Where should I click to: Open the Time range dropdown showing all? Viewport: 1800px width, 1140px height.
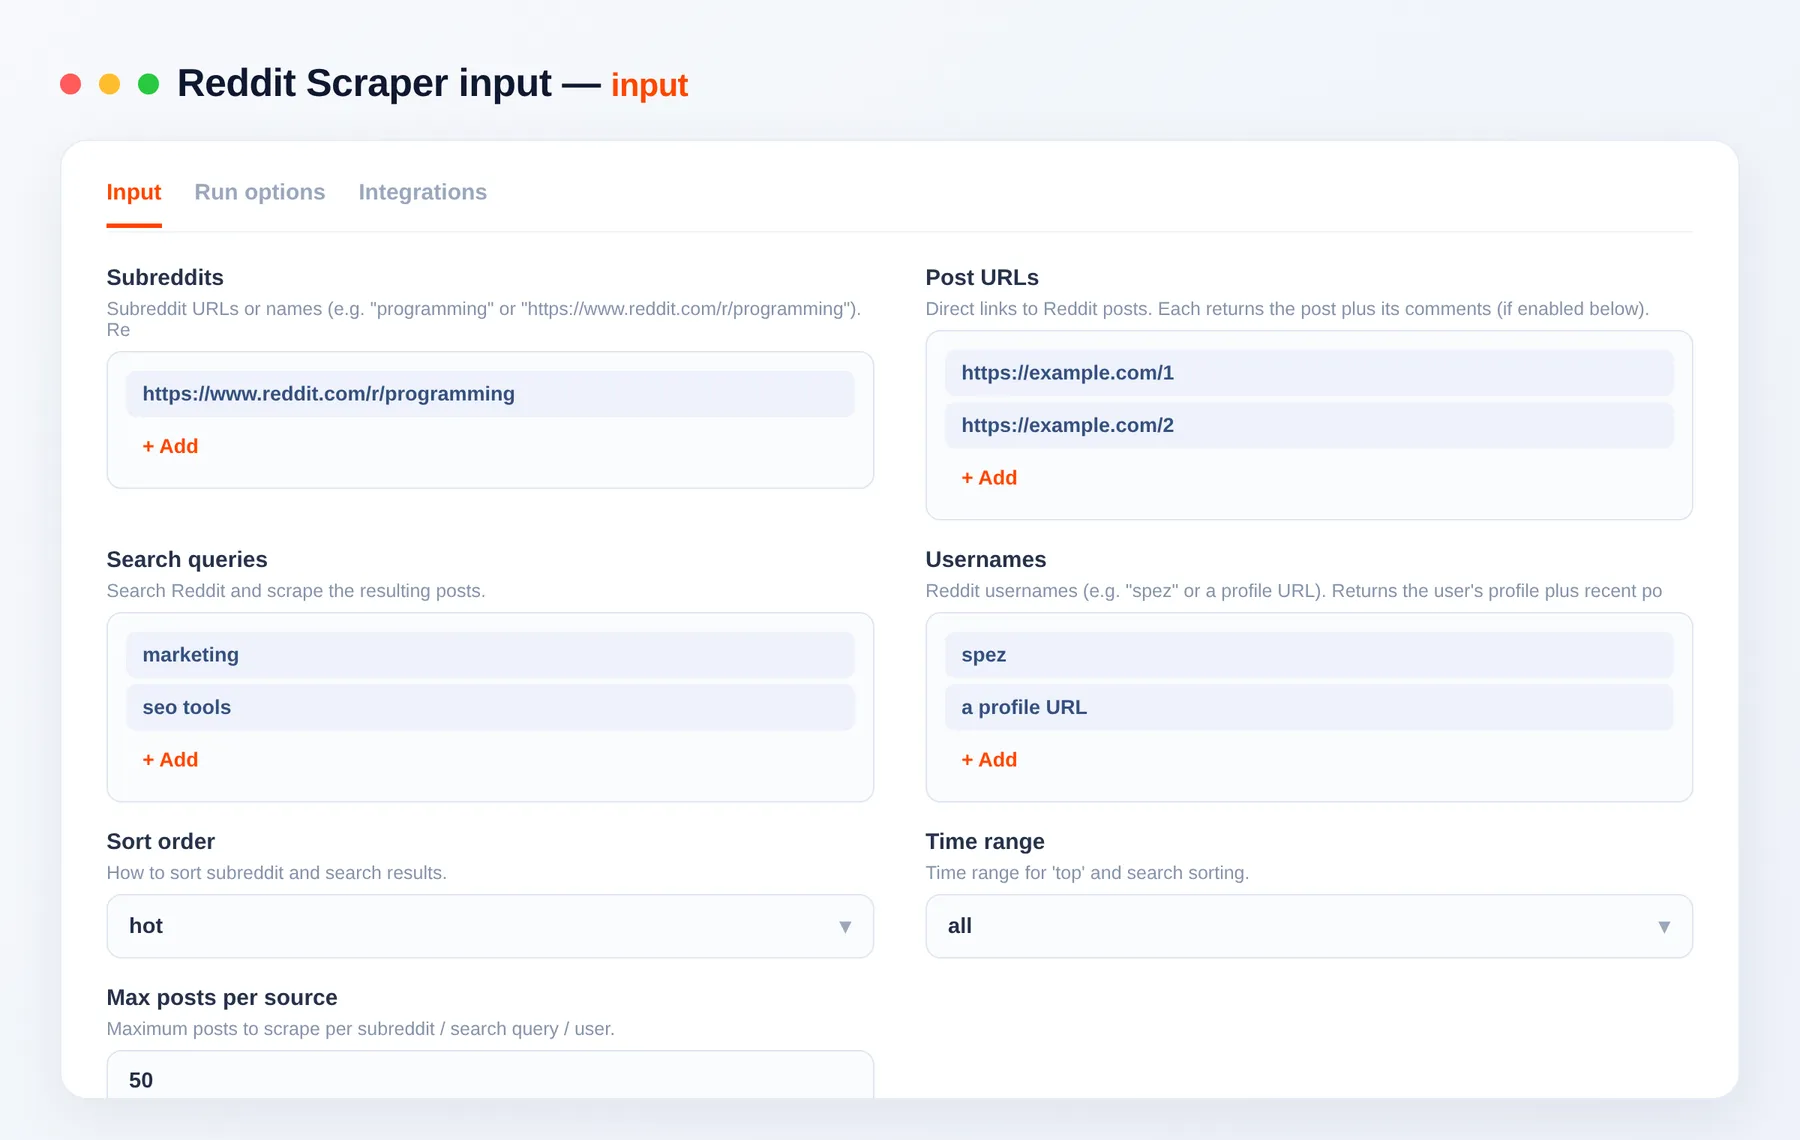coord(1309,926)
